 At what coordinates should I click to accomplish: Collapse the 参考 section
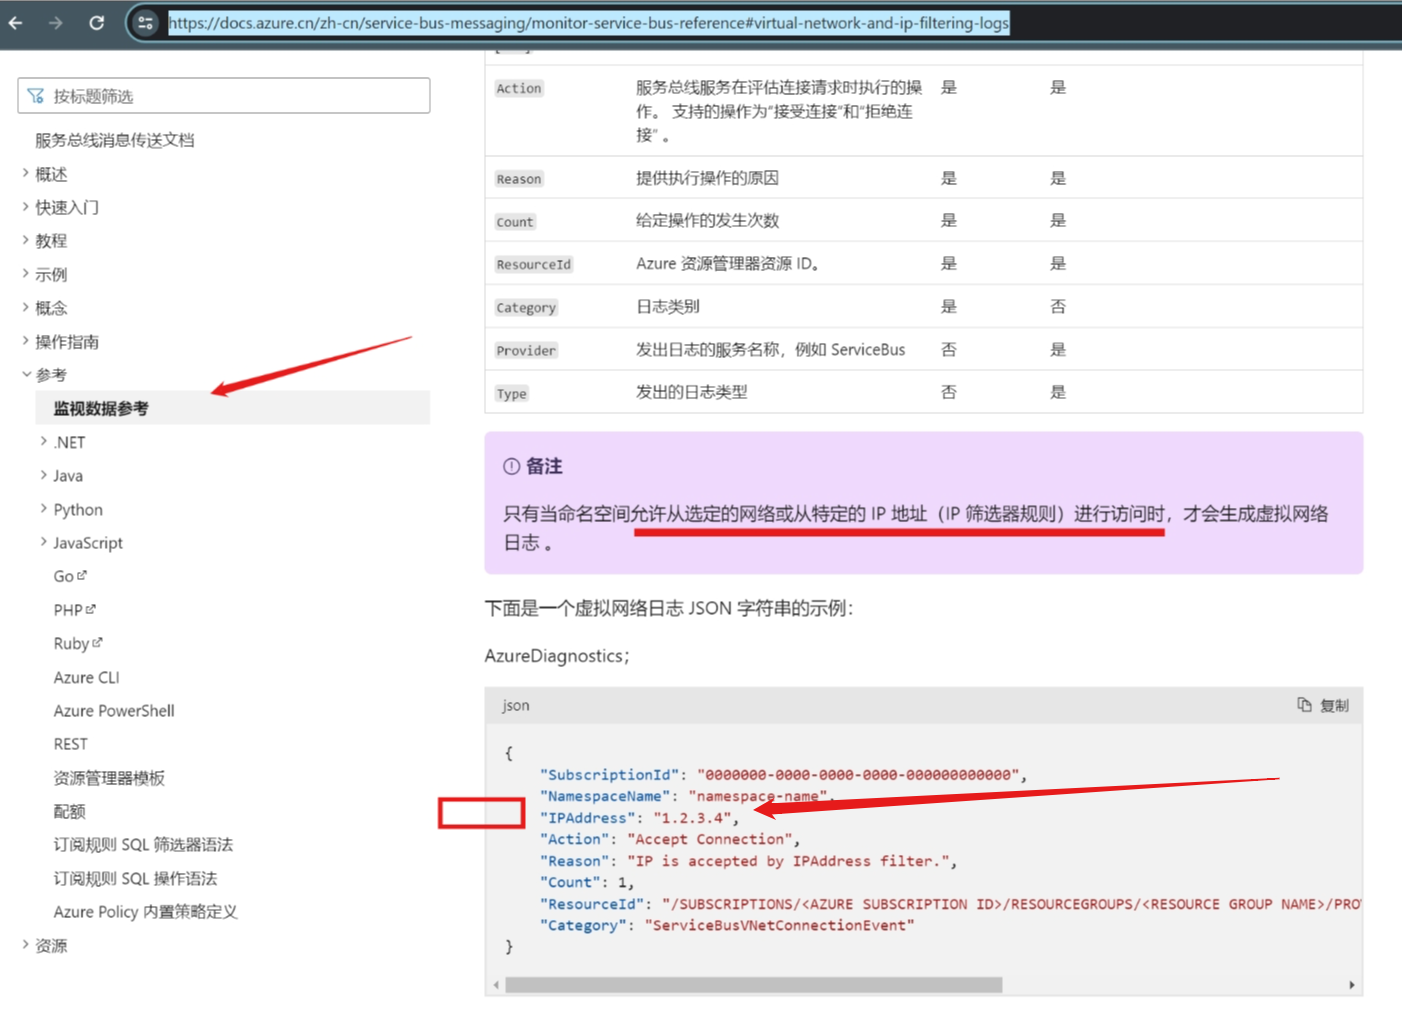tap(26, 375)
